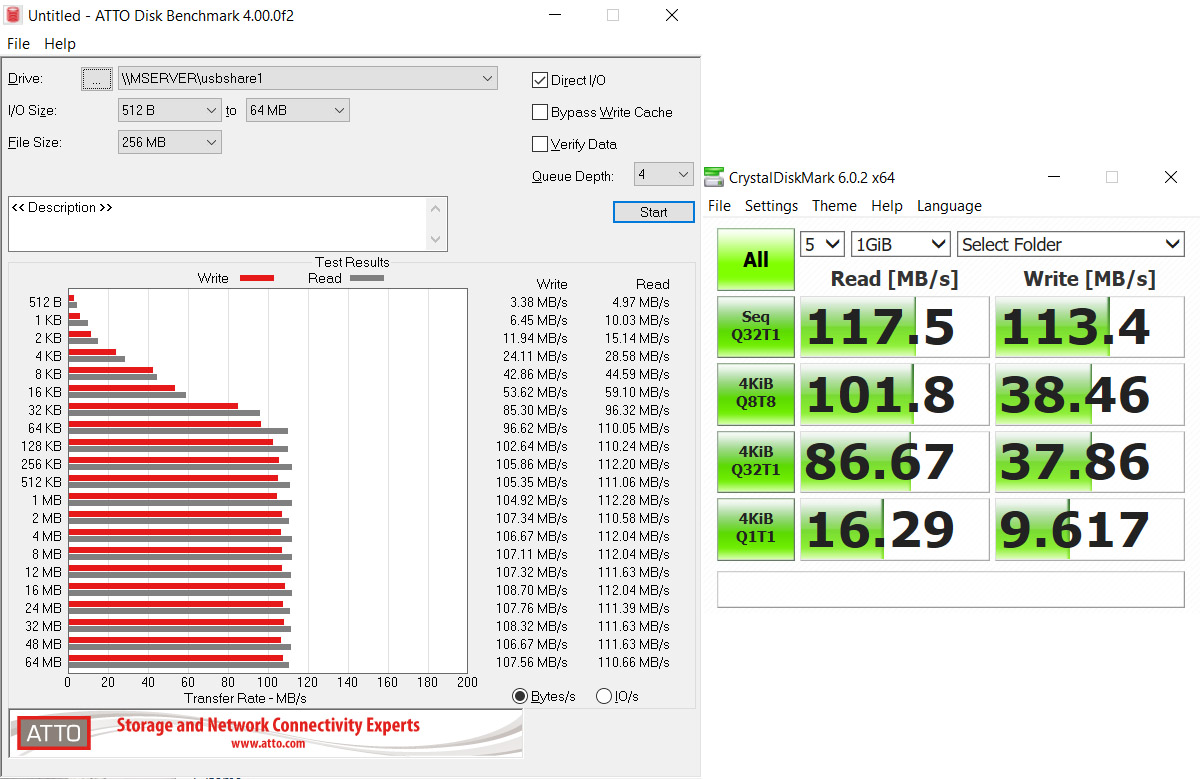Run the 4KiB Q8T8 test
The height and width of the screenshot is (779, 1200).
tap(756, 394)
